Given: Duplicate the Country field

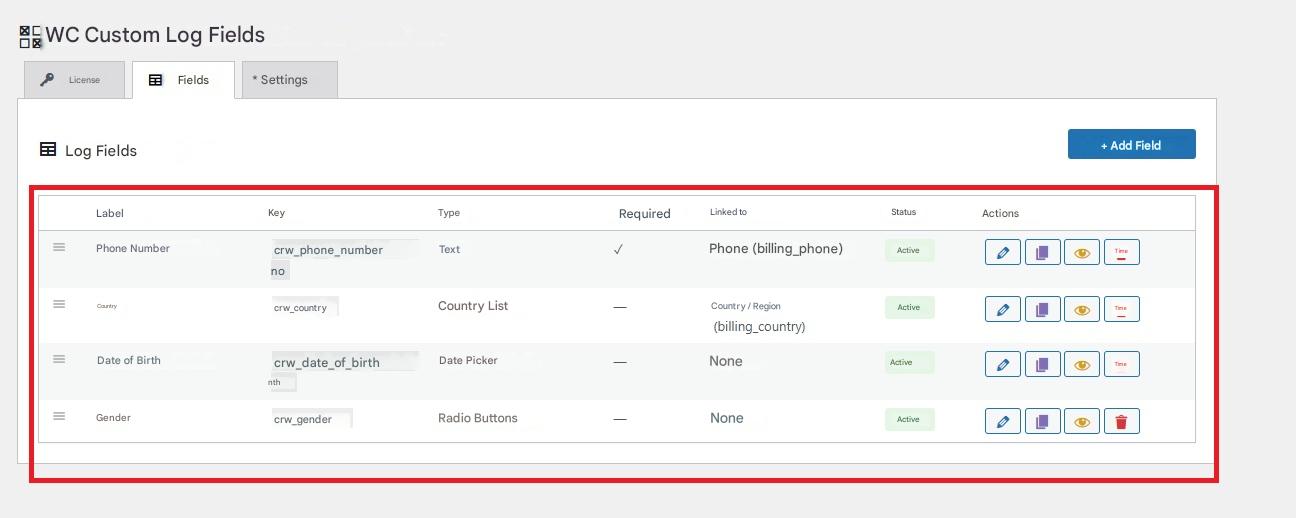Looking at the screenshot, I should coord(1042,309).
